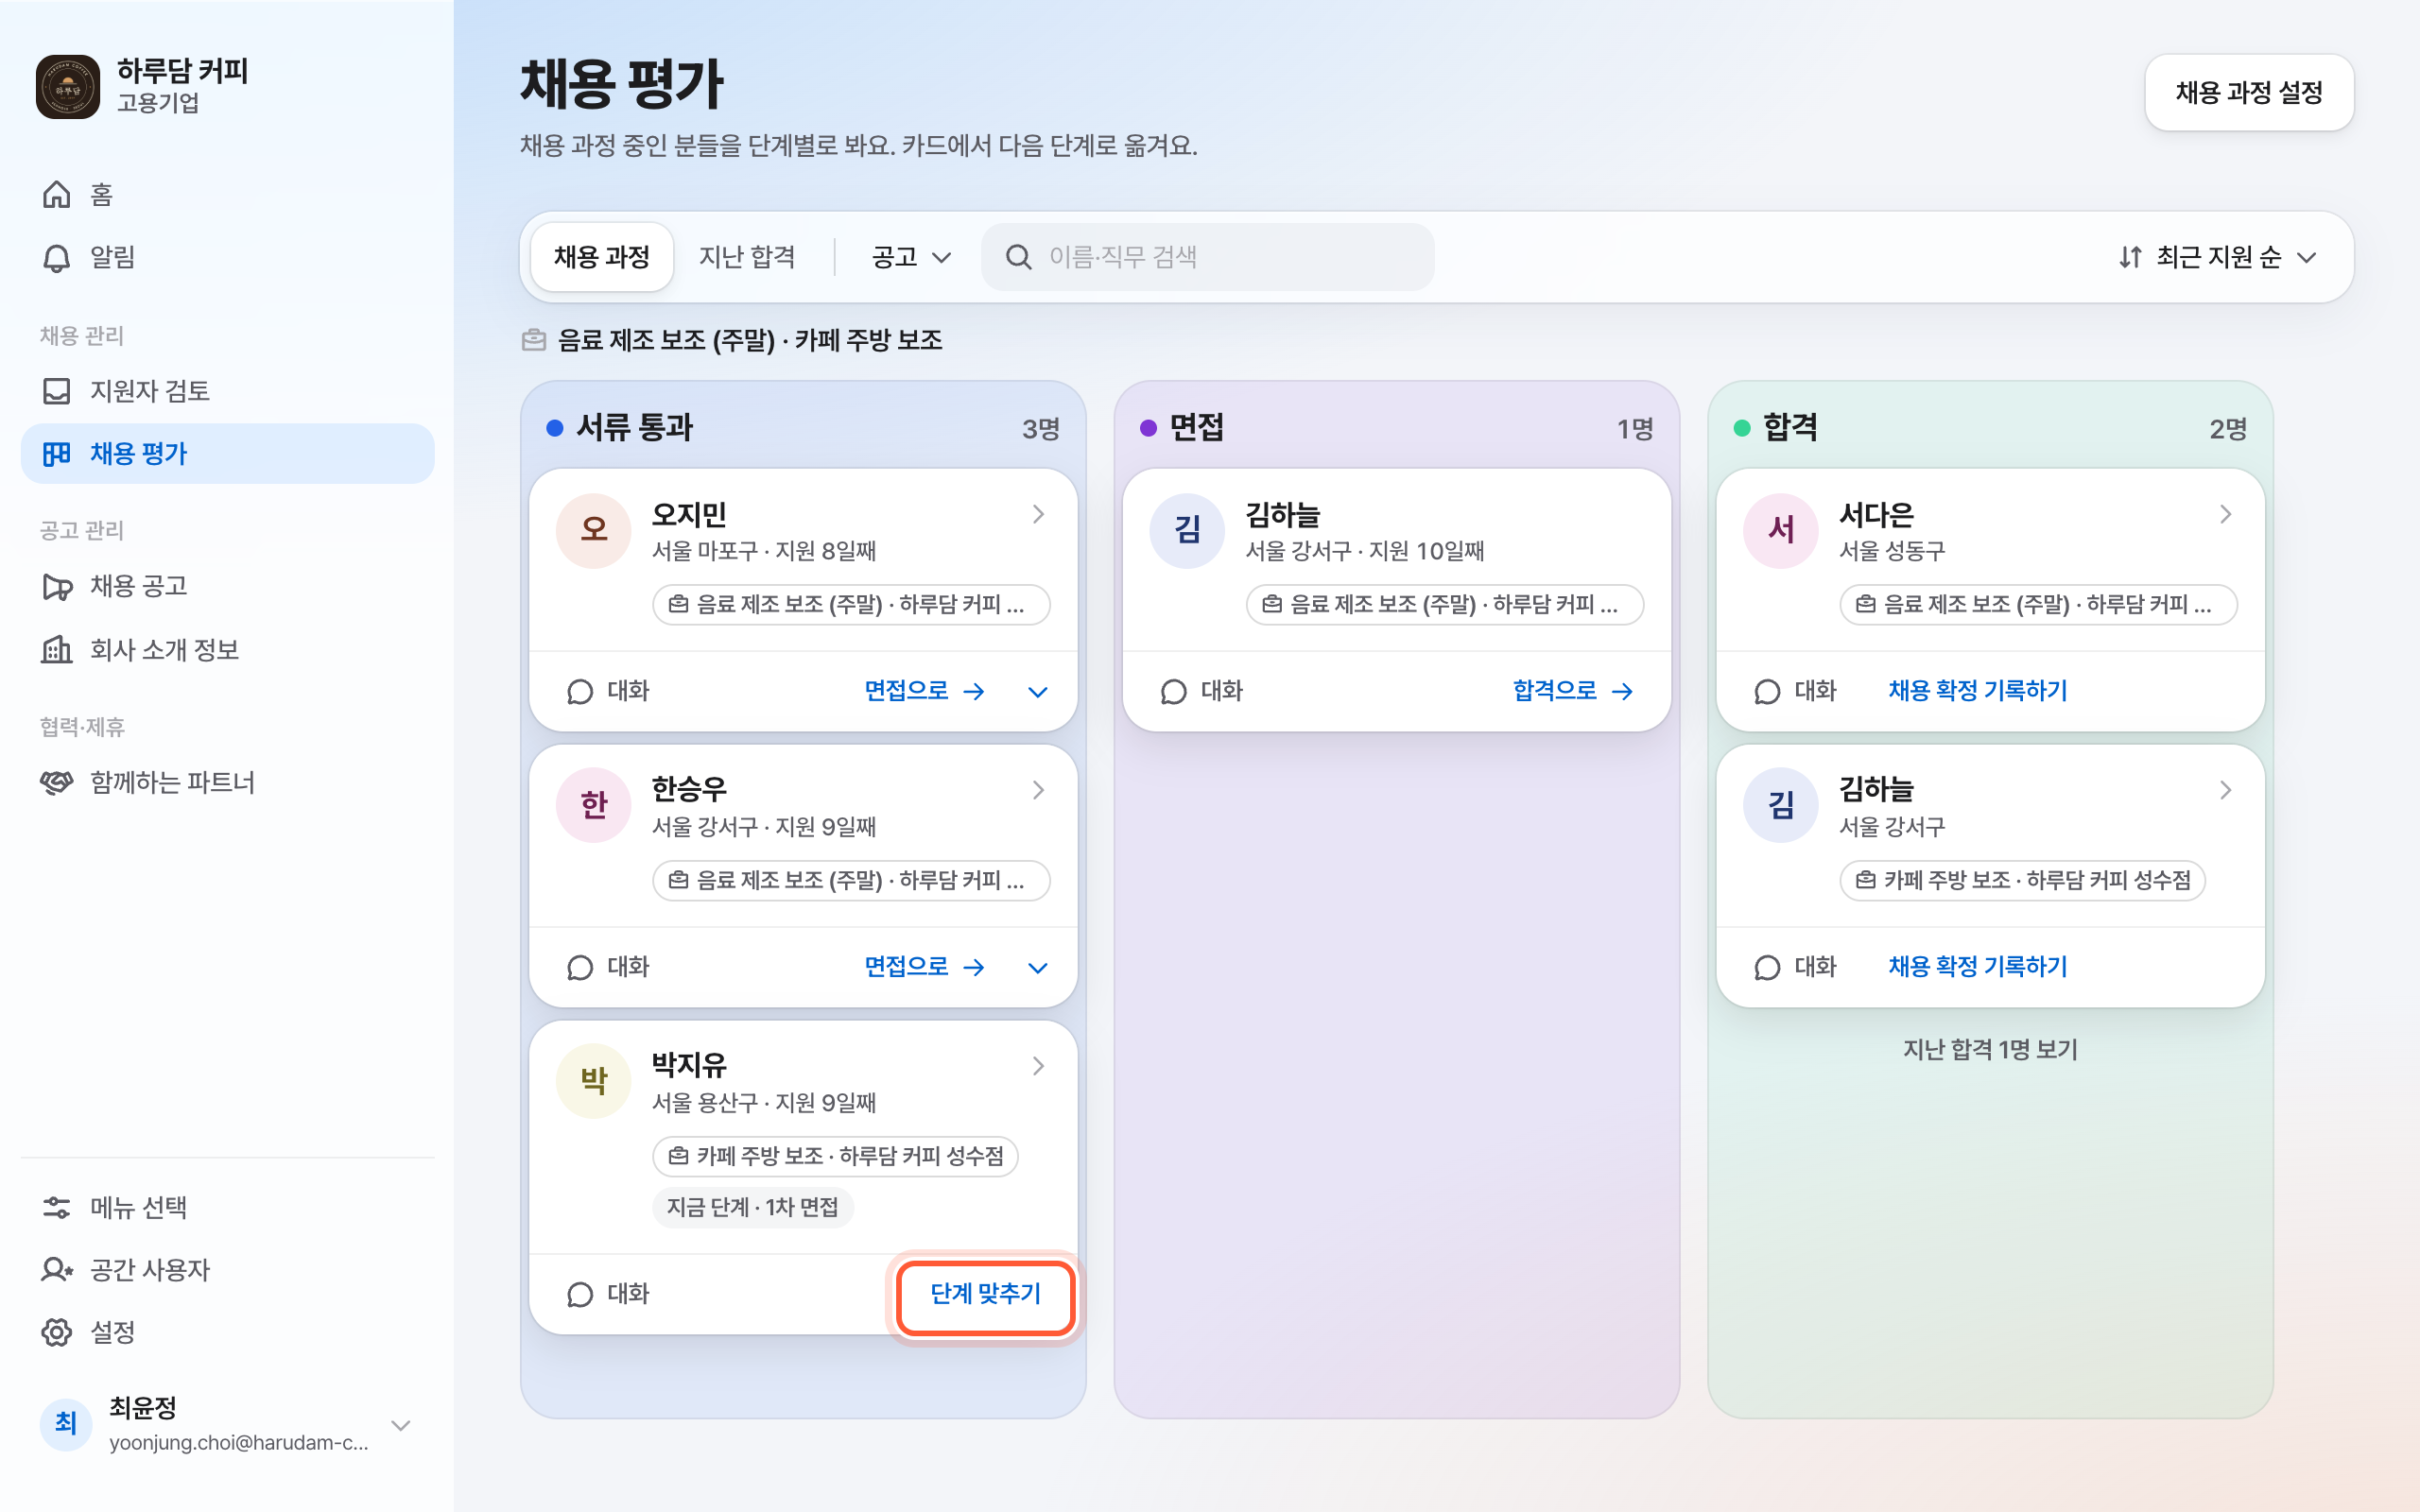Move 김하늘 with 합격으로
The image size is (2420, 1512).
(x=1572, y=691)
